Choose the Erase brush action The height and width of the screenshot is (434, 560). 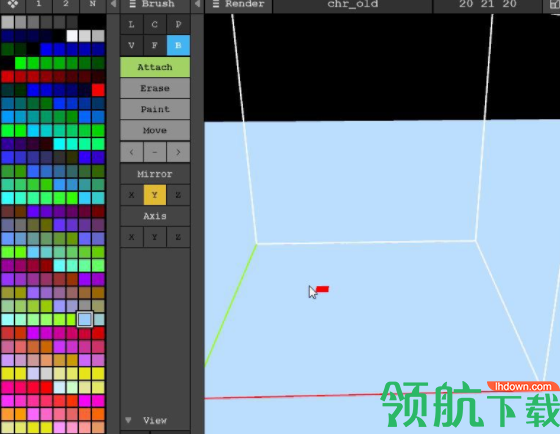click(155, 88)
